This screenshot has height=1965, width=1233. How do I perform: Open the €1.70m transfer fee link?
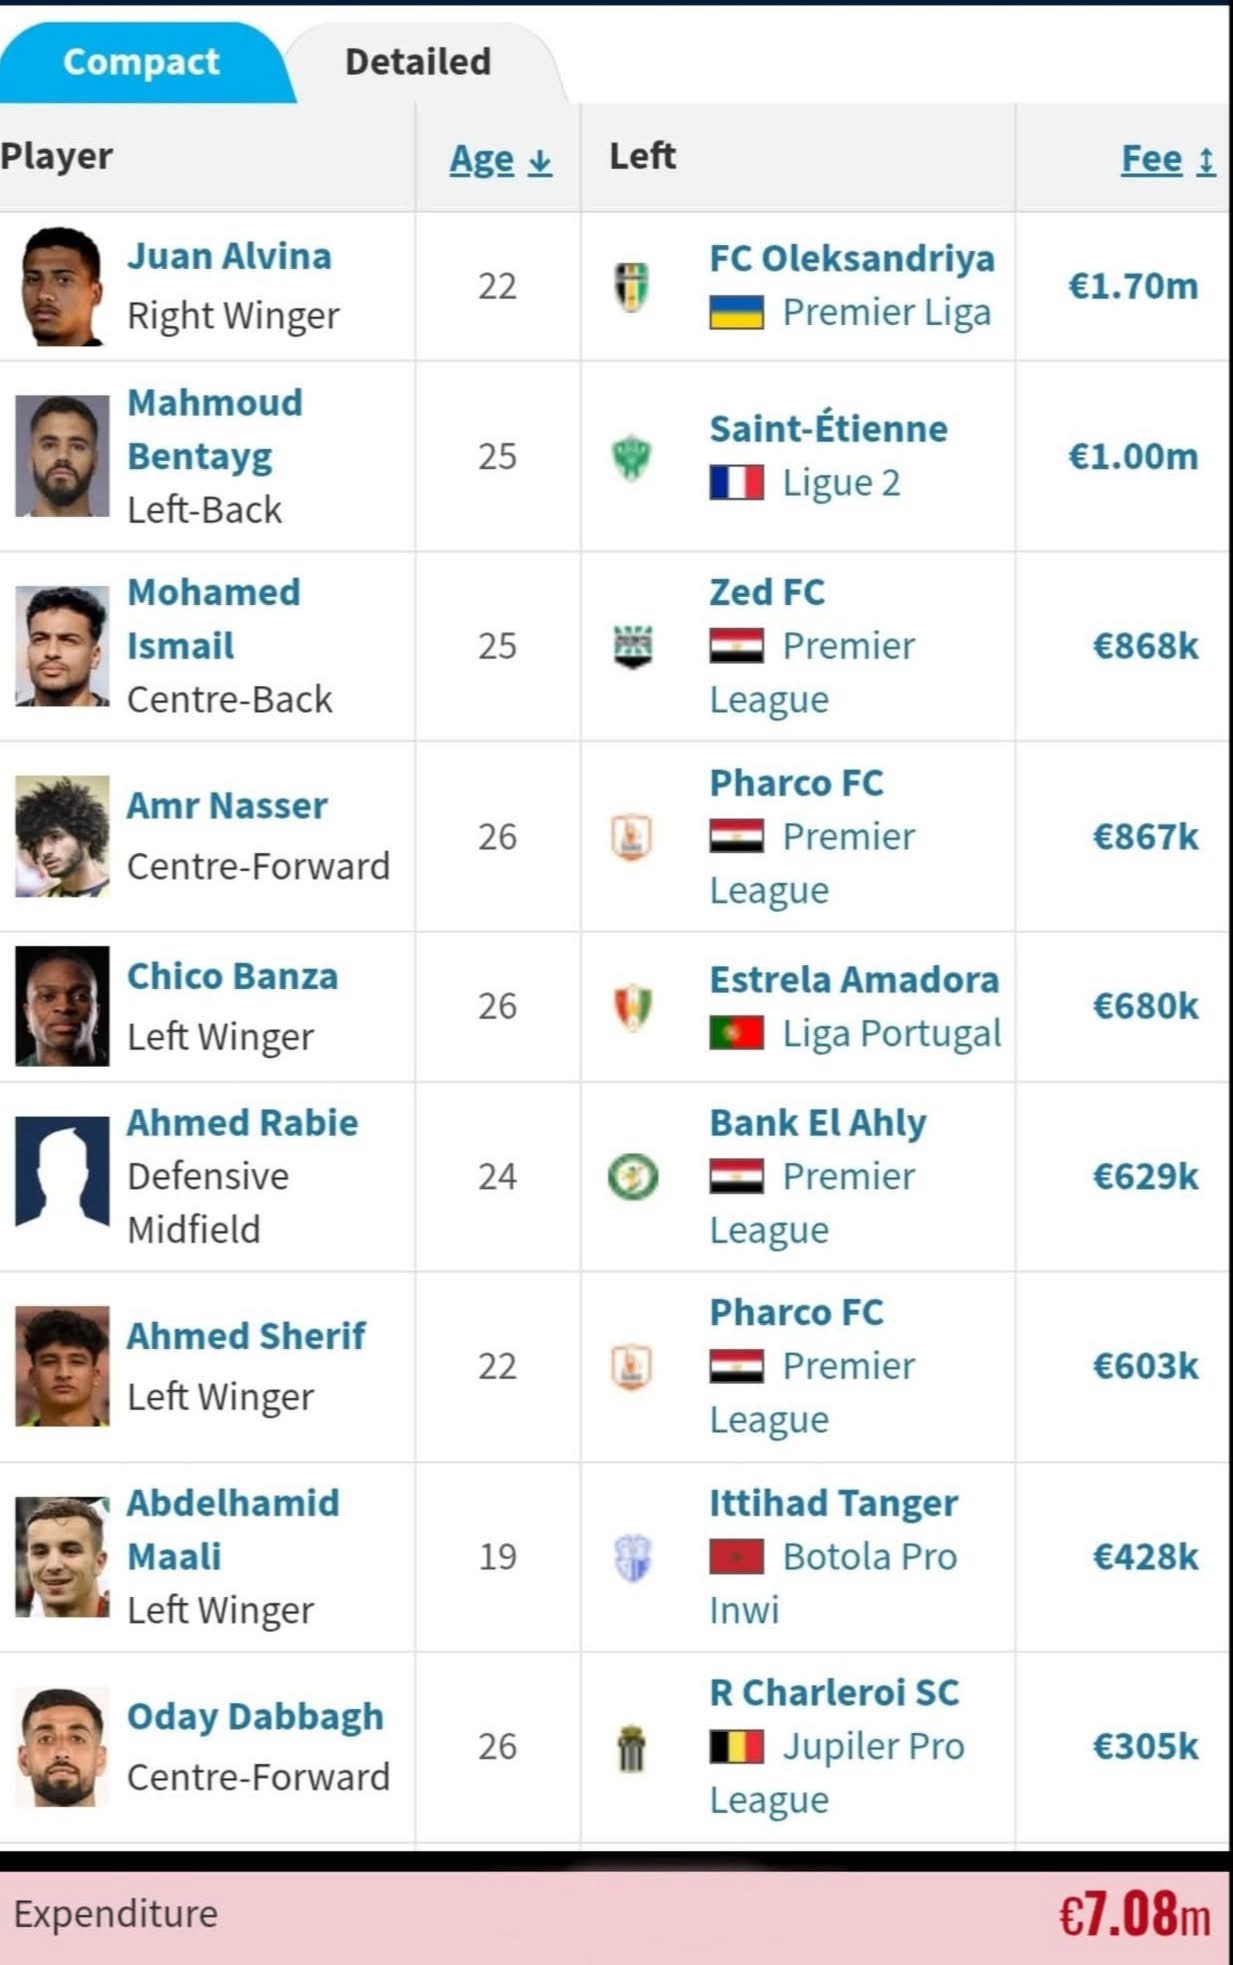1133,286
